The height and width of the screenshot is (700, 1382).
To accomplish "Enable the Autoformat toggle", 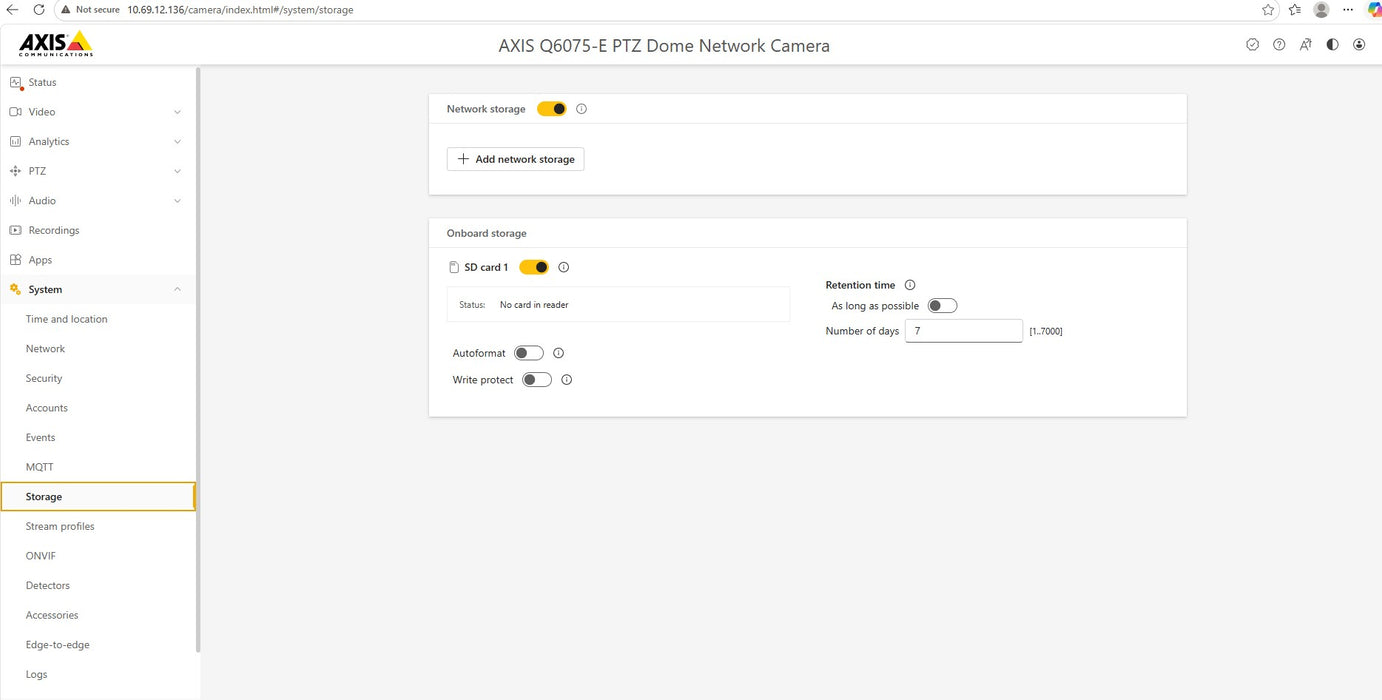I will pos(529,353).
